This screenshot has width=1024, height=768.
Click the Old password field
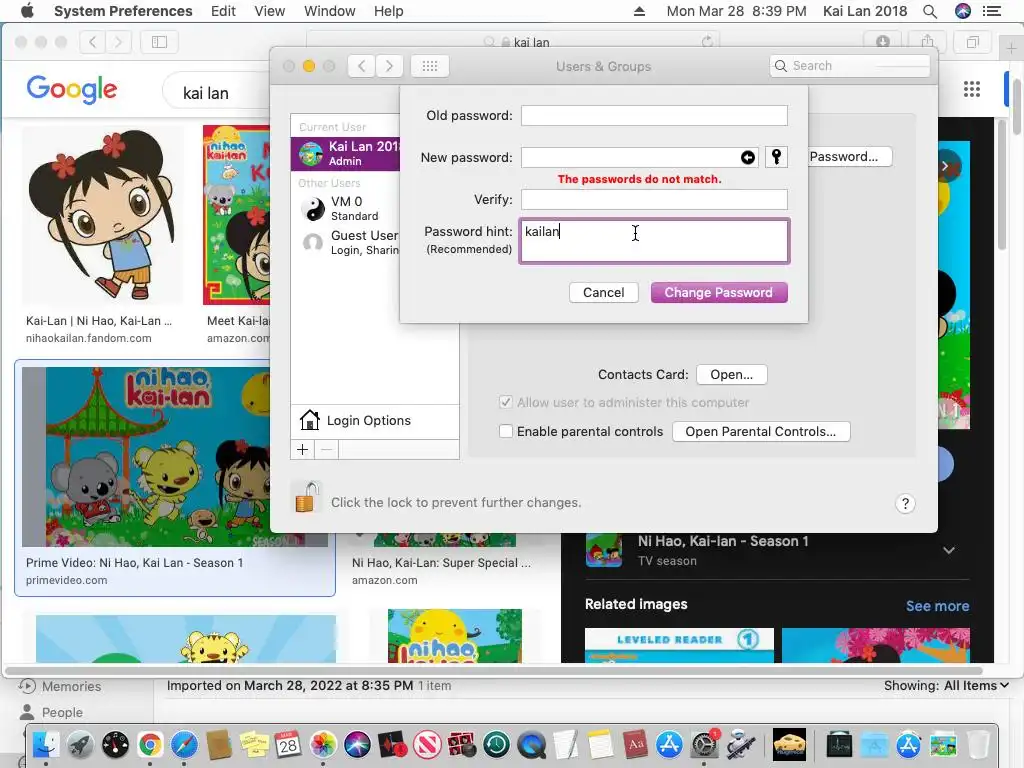654,116
